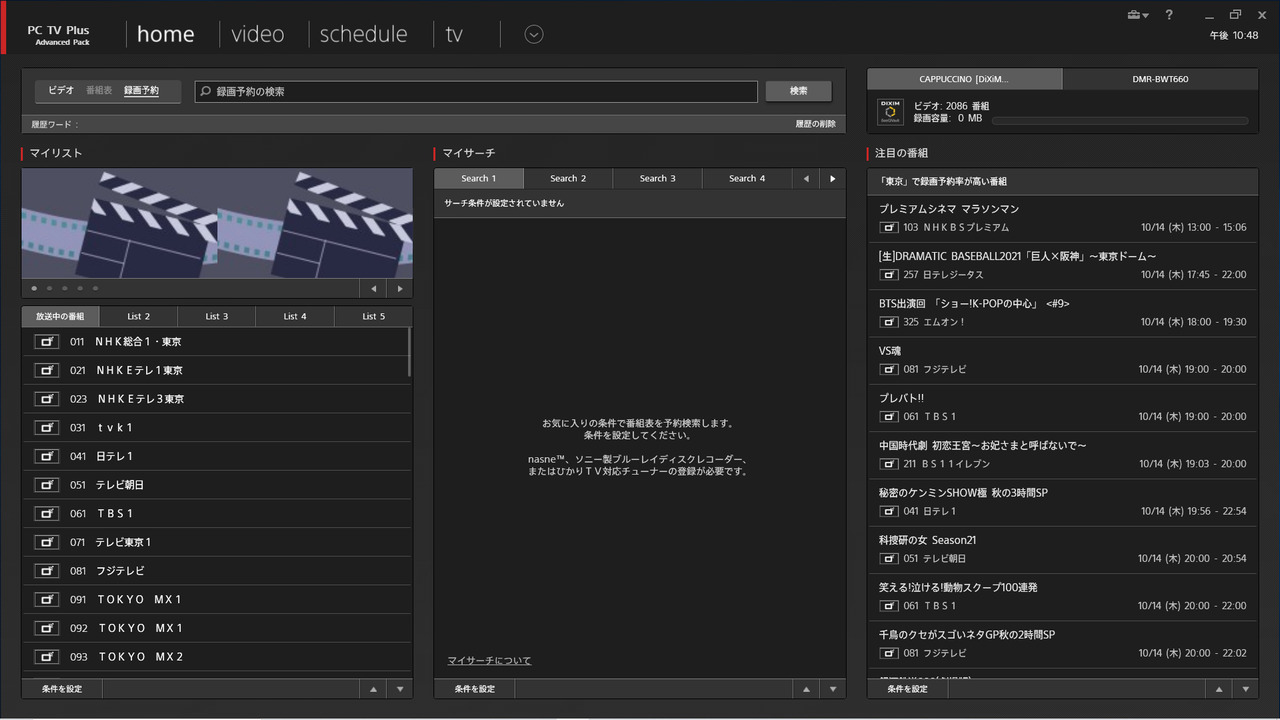Switch search mode to ビデオ
1280x720 pixels.
pos(60,90)
